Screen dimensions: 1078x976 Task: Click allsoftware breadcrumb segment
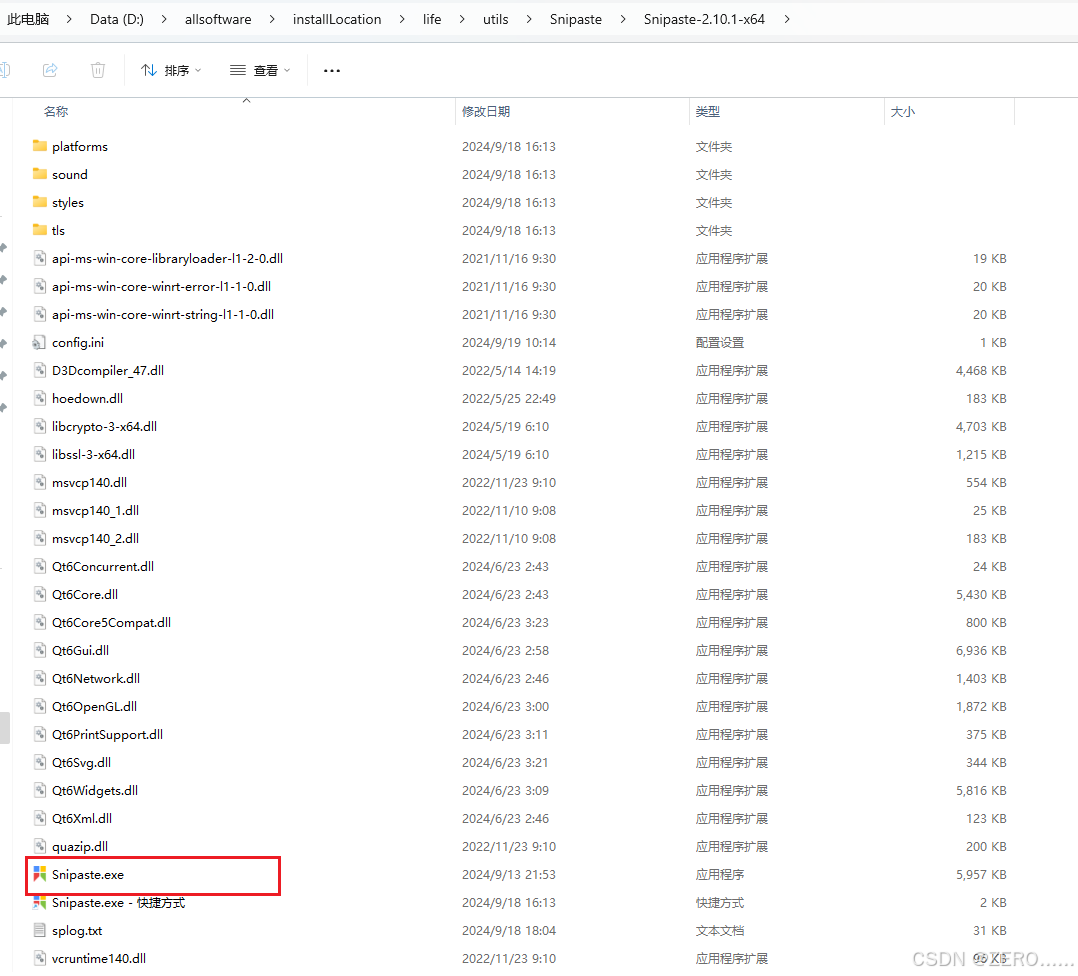[x=218, y=19]
